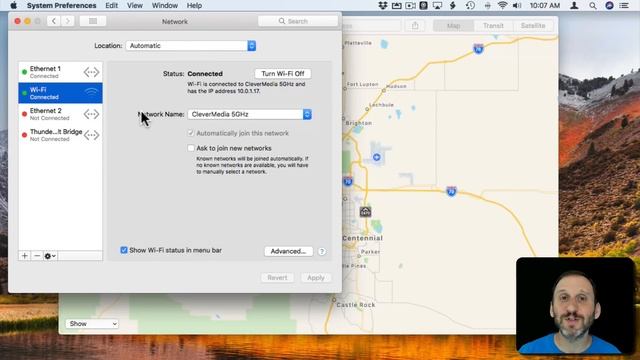Click the Platteville label on the map
This screenshot has height=360, width=640.
[x=358, y=43]
